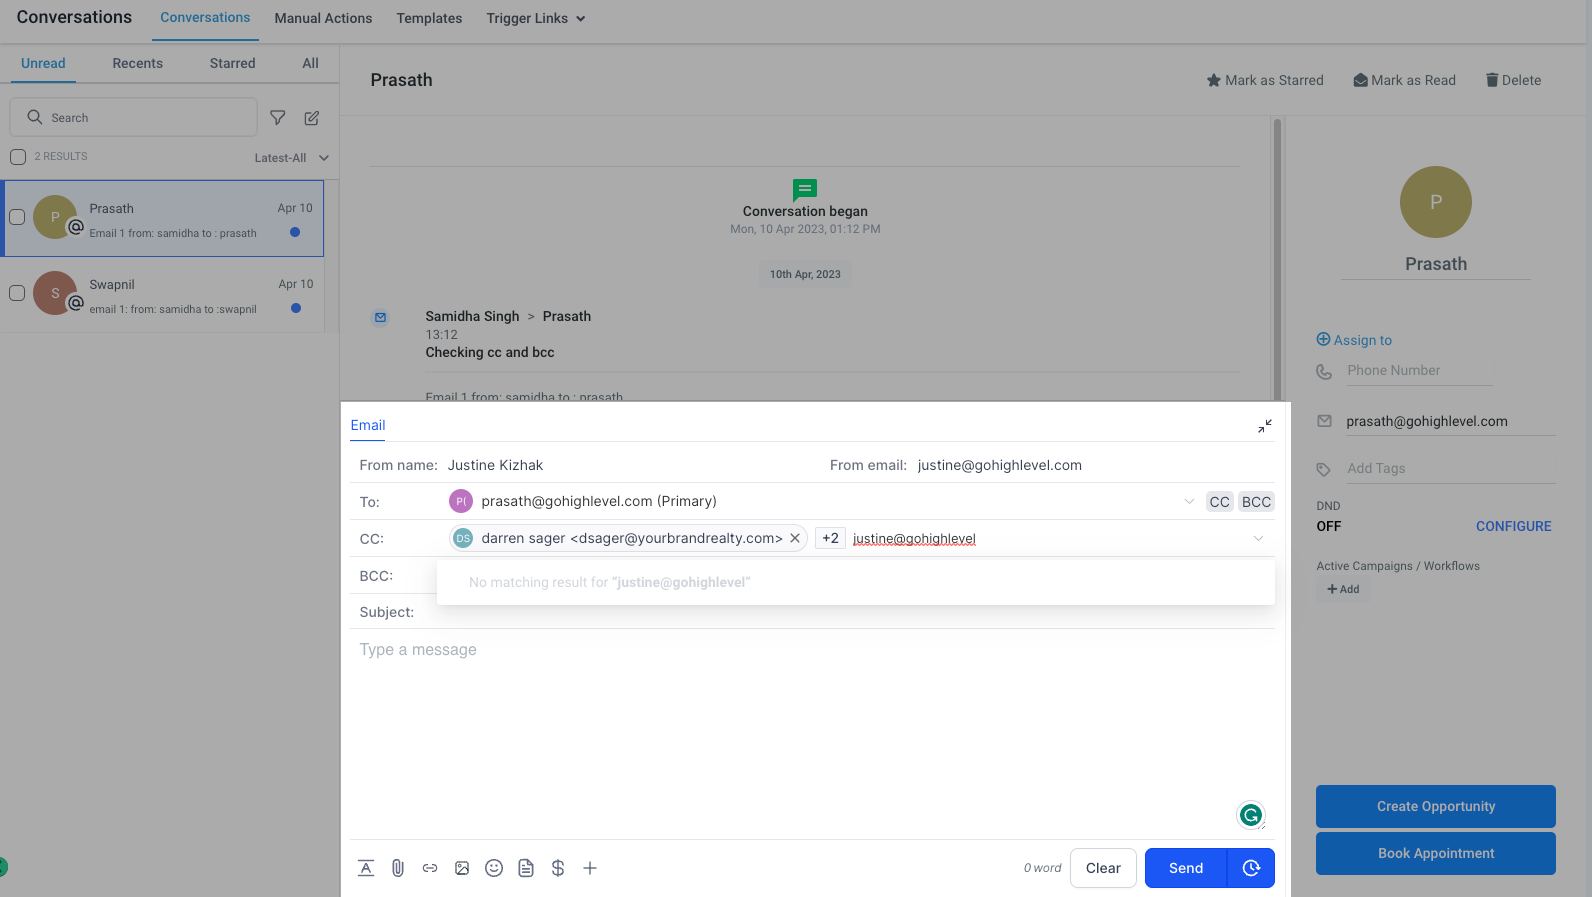1592x897 pixels.
Task: Expand the CC recipients dropdown arrow
Action: (x=1258, y=539)
